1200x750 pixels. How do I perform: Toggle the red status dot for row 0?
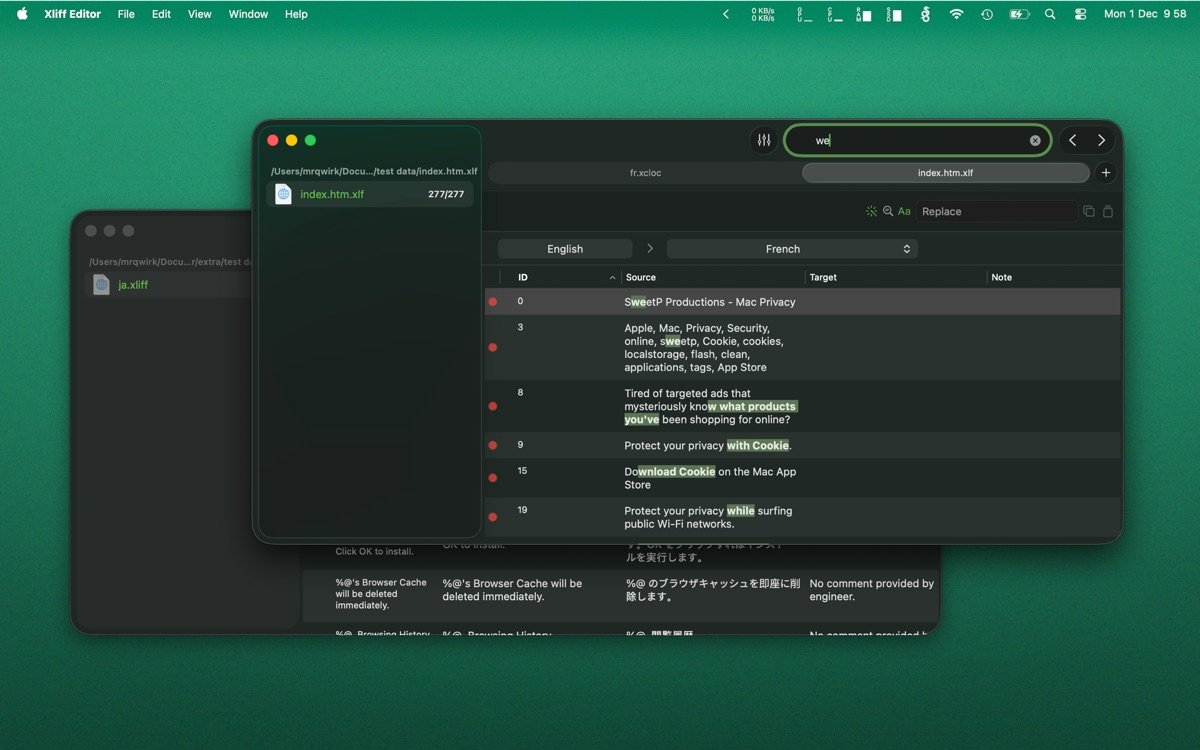point(492,302)
